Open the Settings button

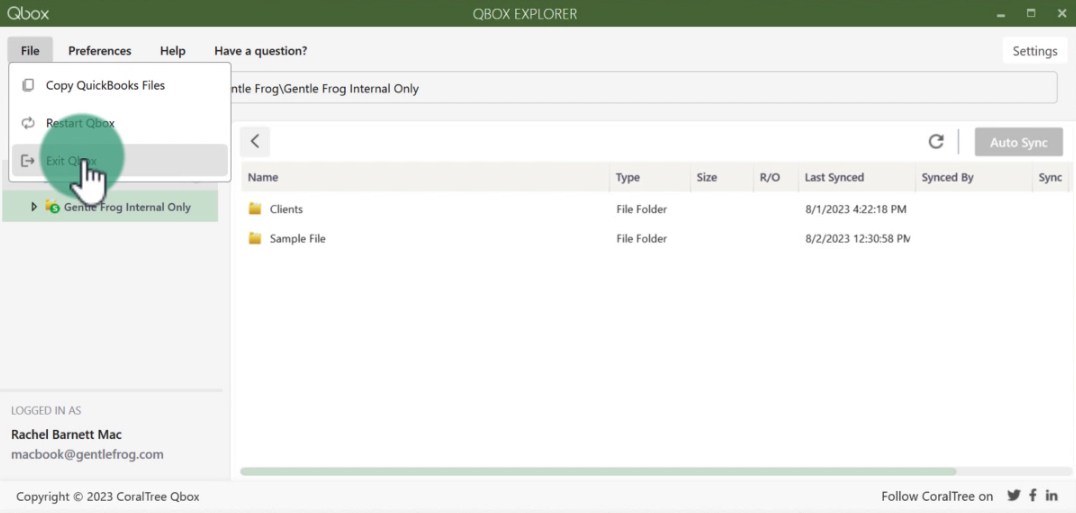[x=1035, y=51]
